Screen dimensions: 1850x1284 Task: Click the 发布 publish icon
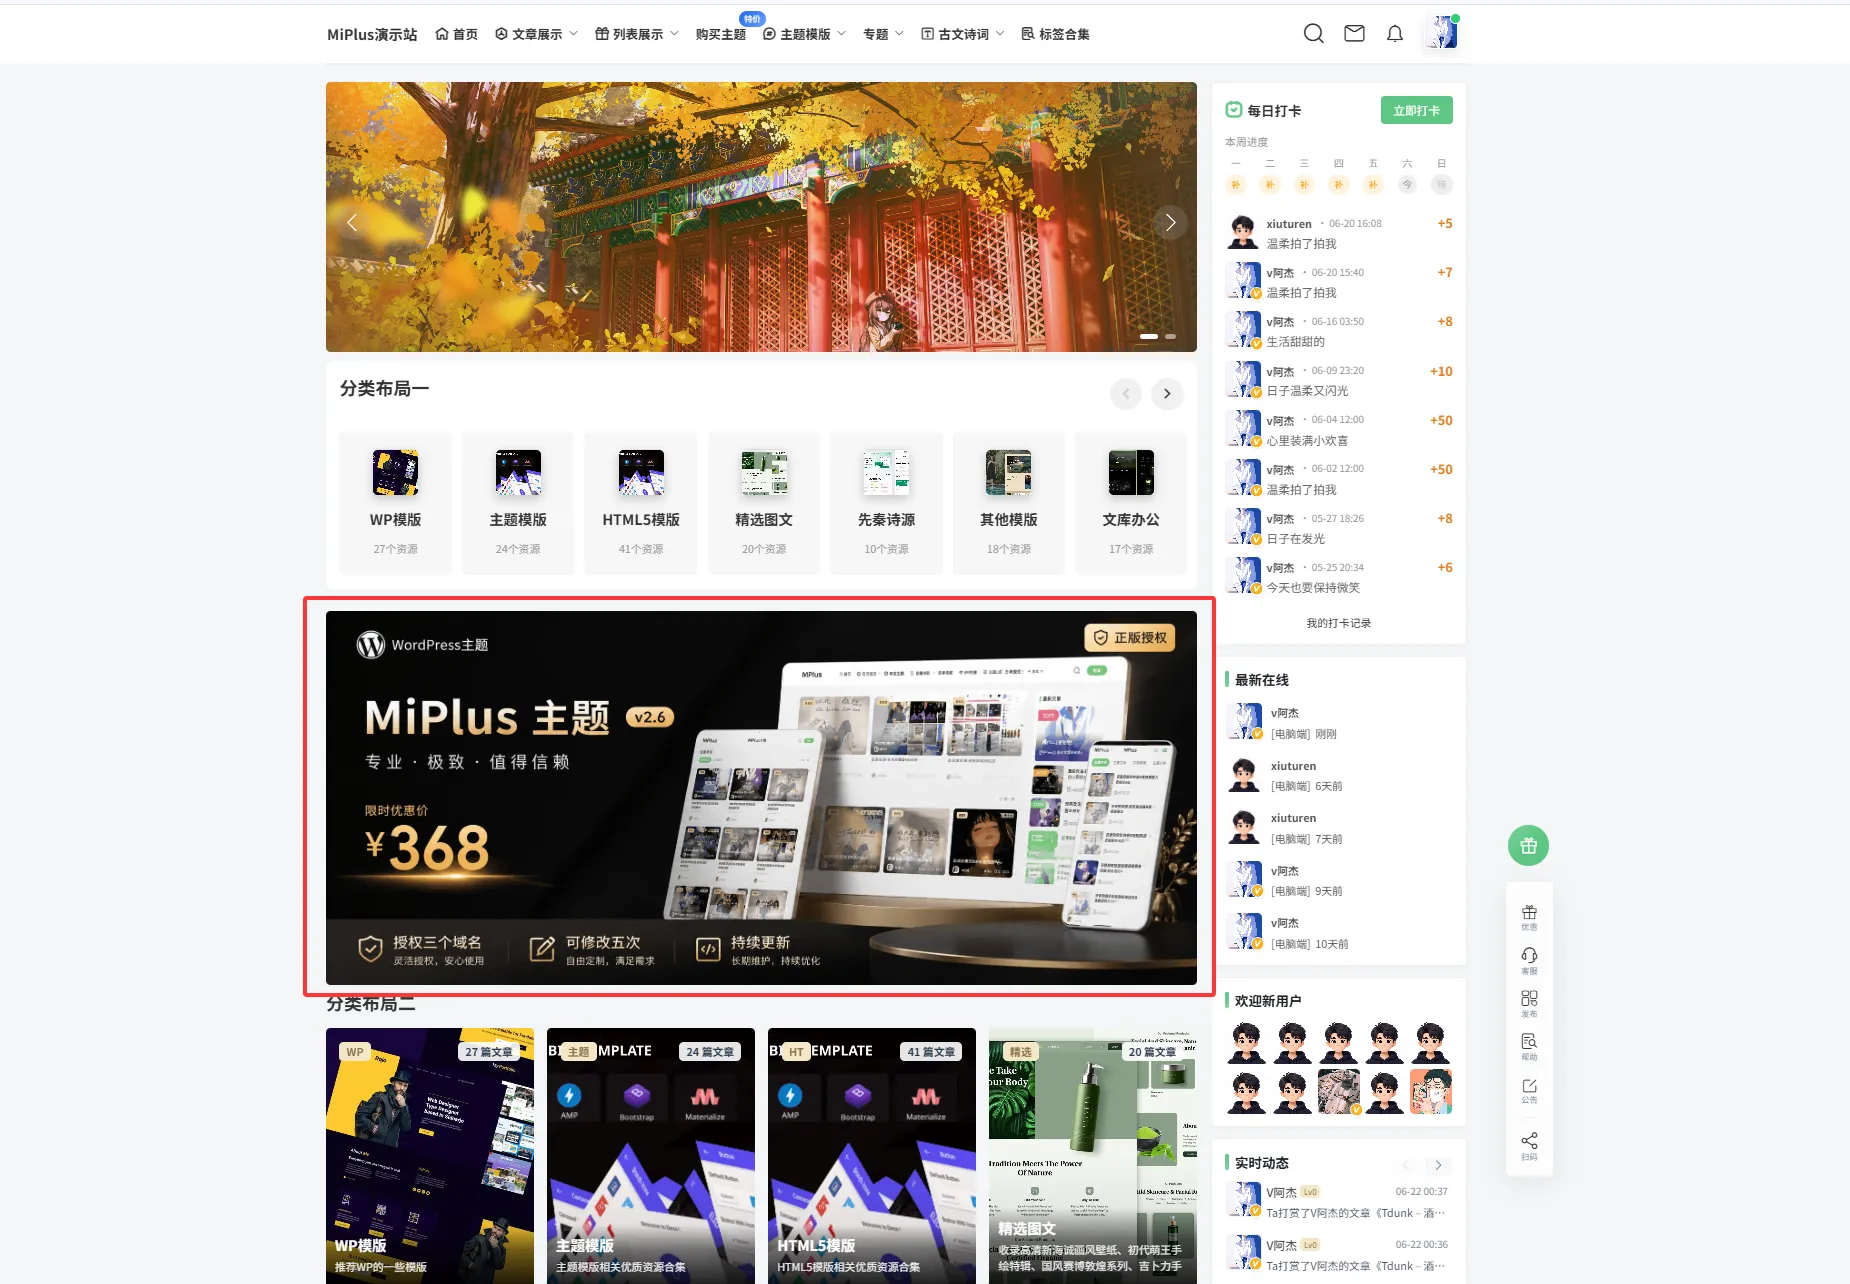(1529, 1003)
